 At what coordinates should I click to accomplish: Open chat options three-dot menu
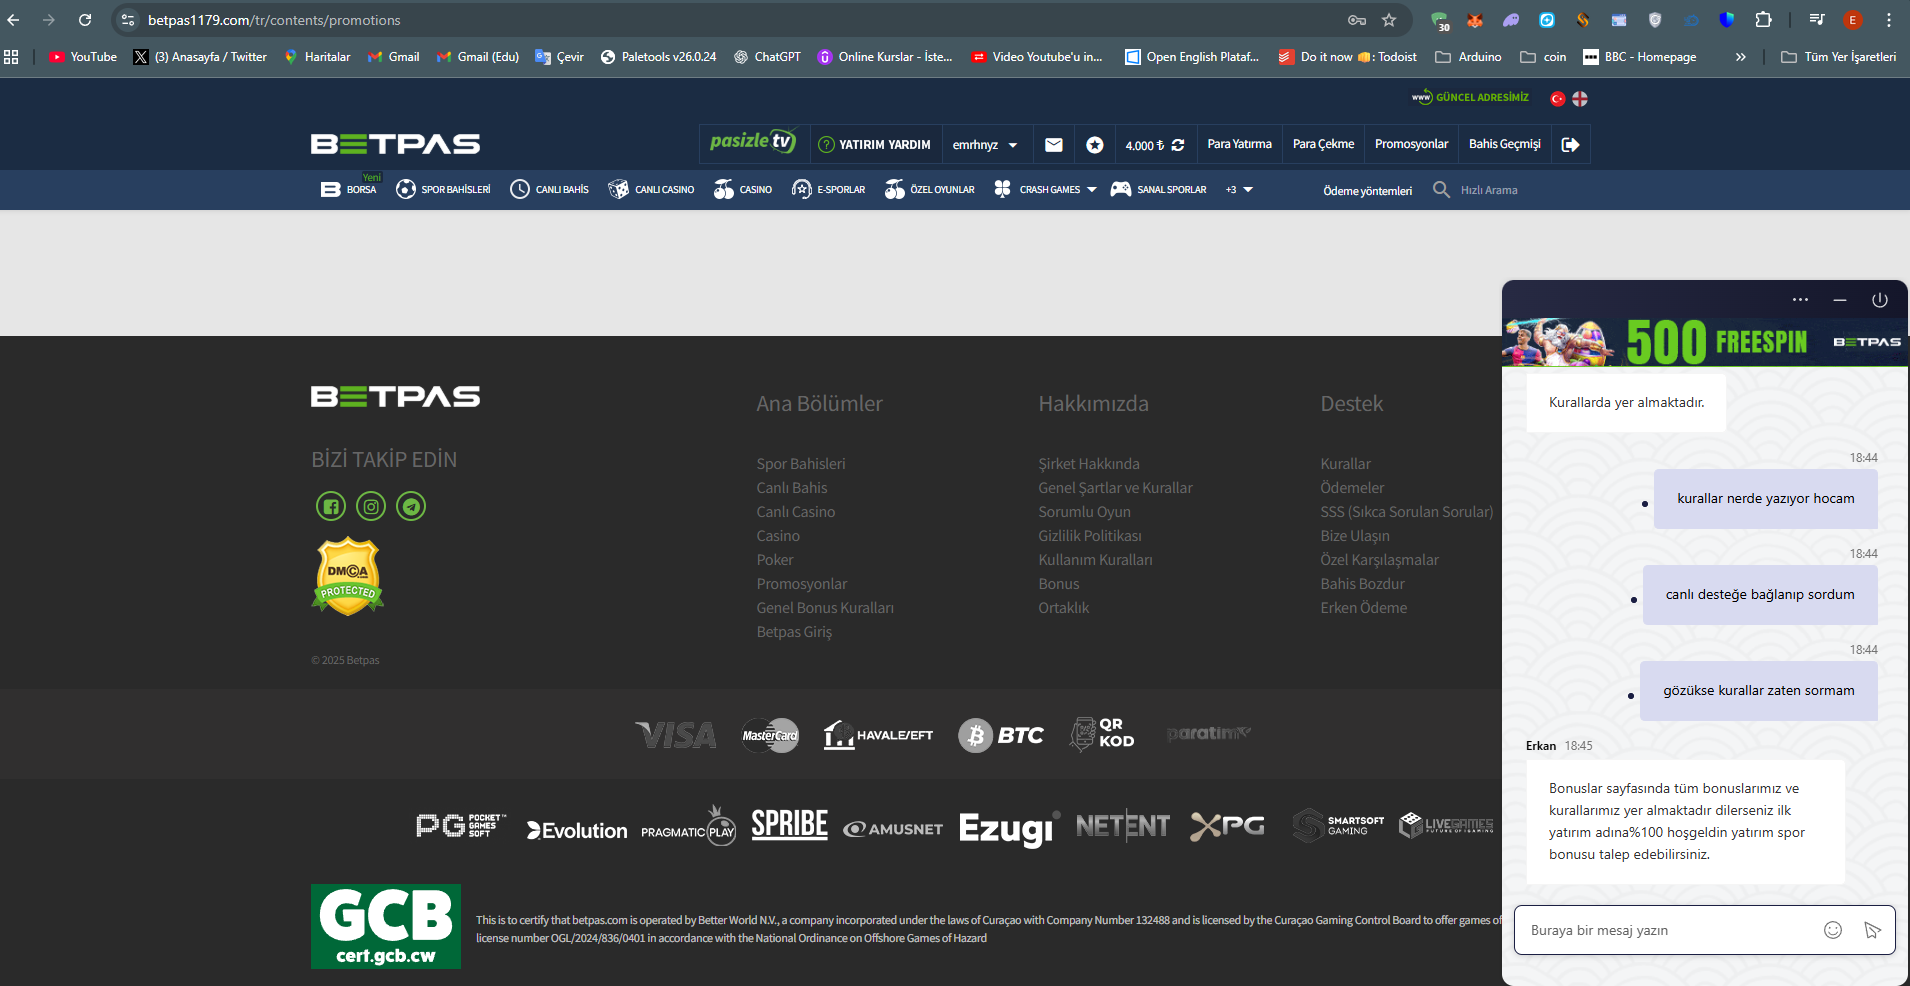[1800, 299]
